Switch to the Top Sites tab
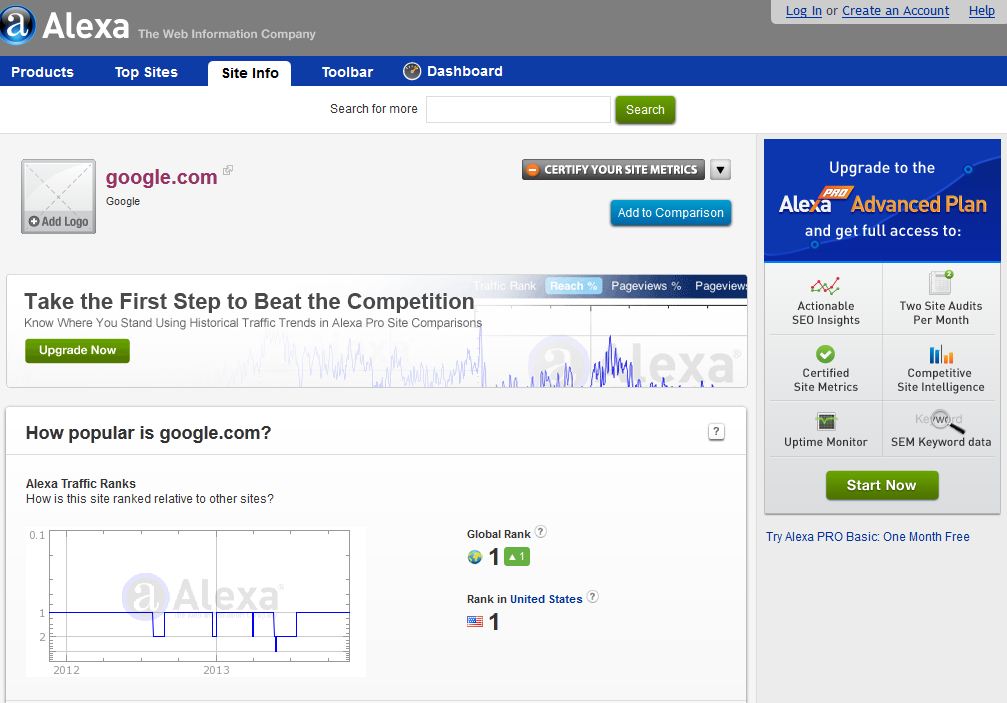Viewport: 1007px width, 703px height. point(146,72)
